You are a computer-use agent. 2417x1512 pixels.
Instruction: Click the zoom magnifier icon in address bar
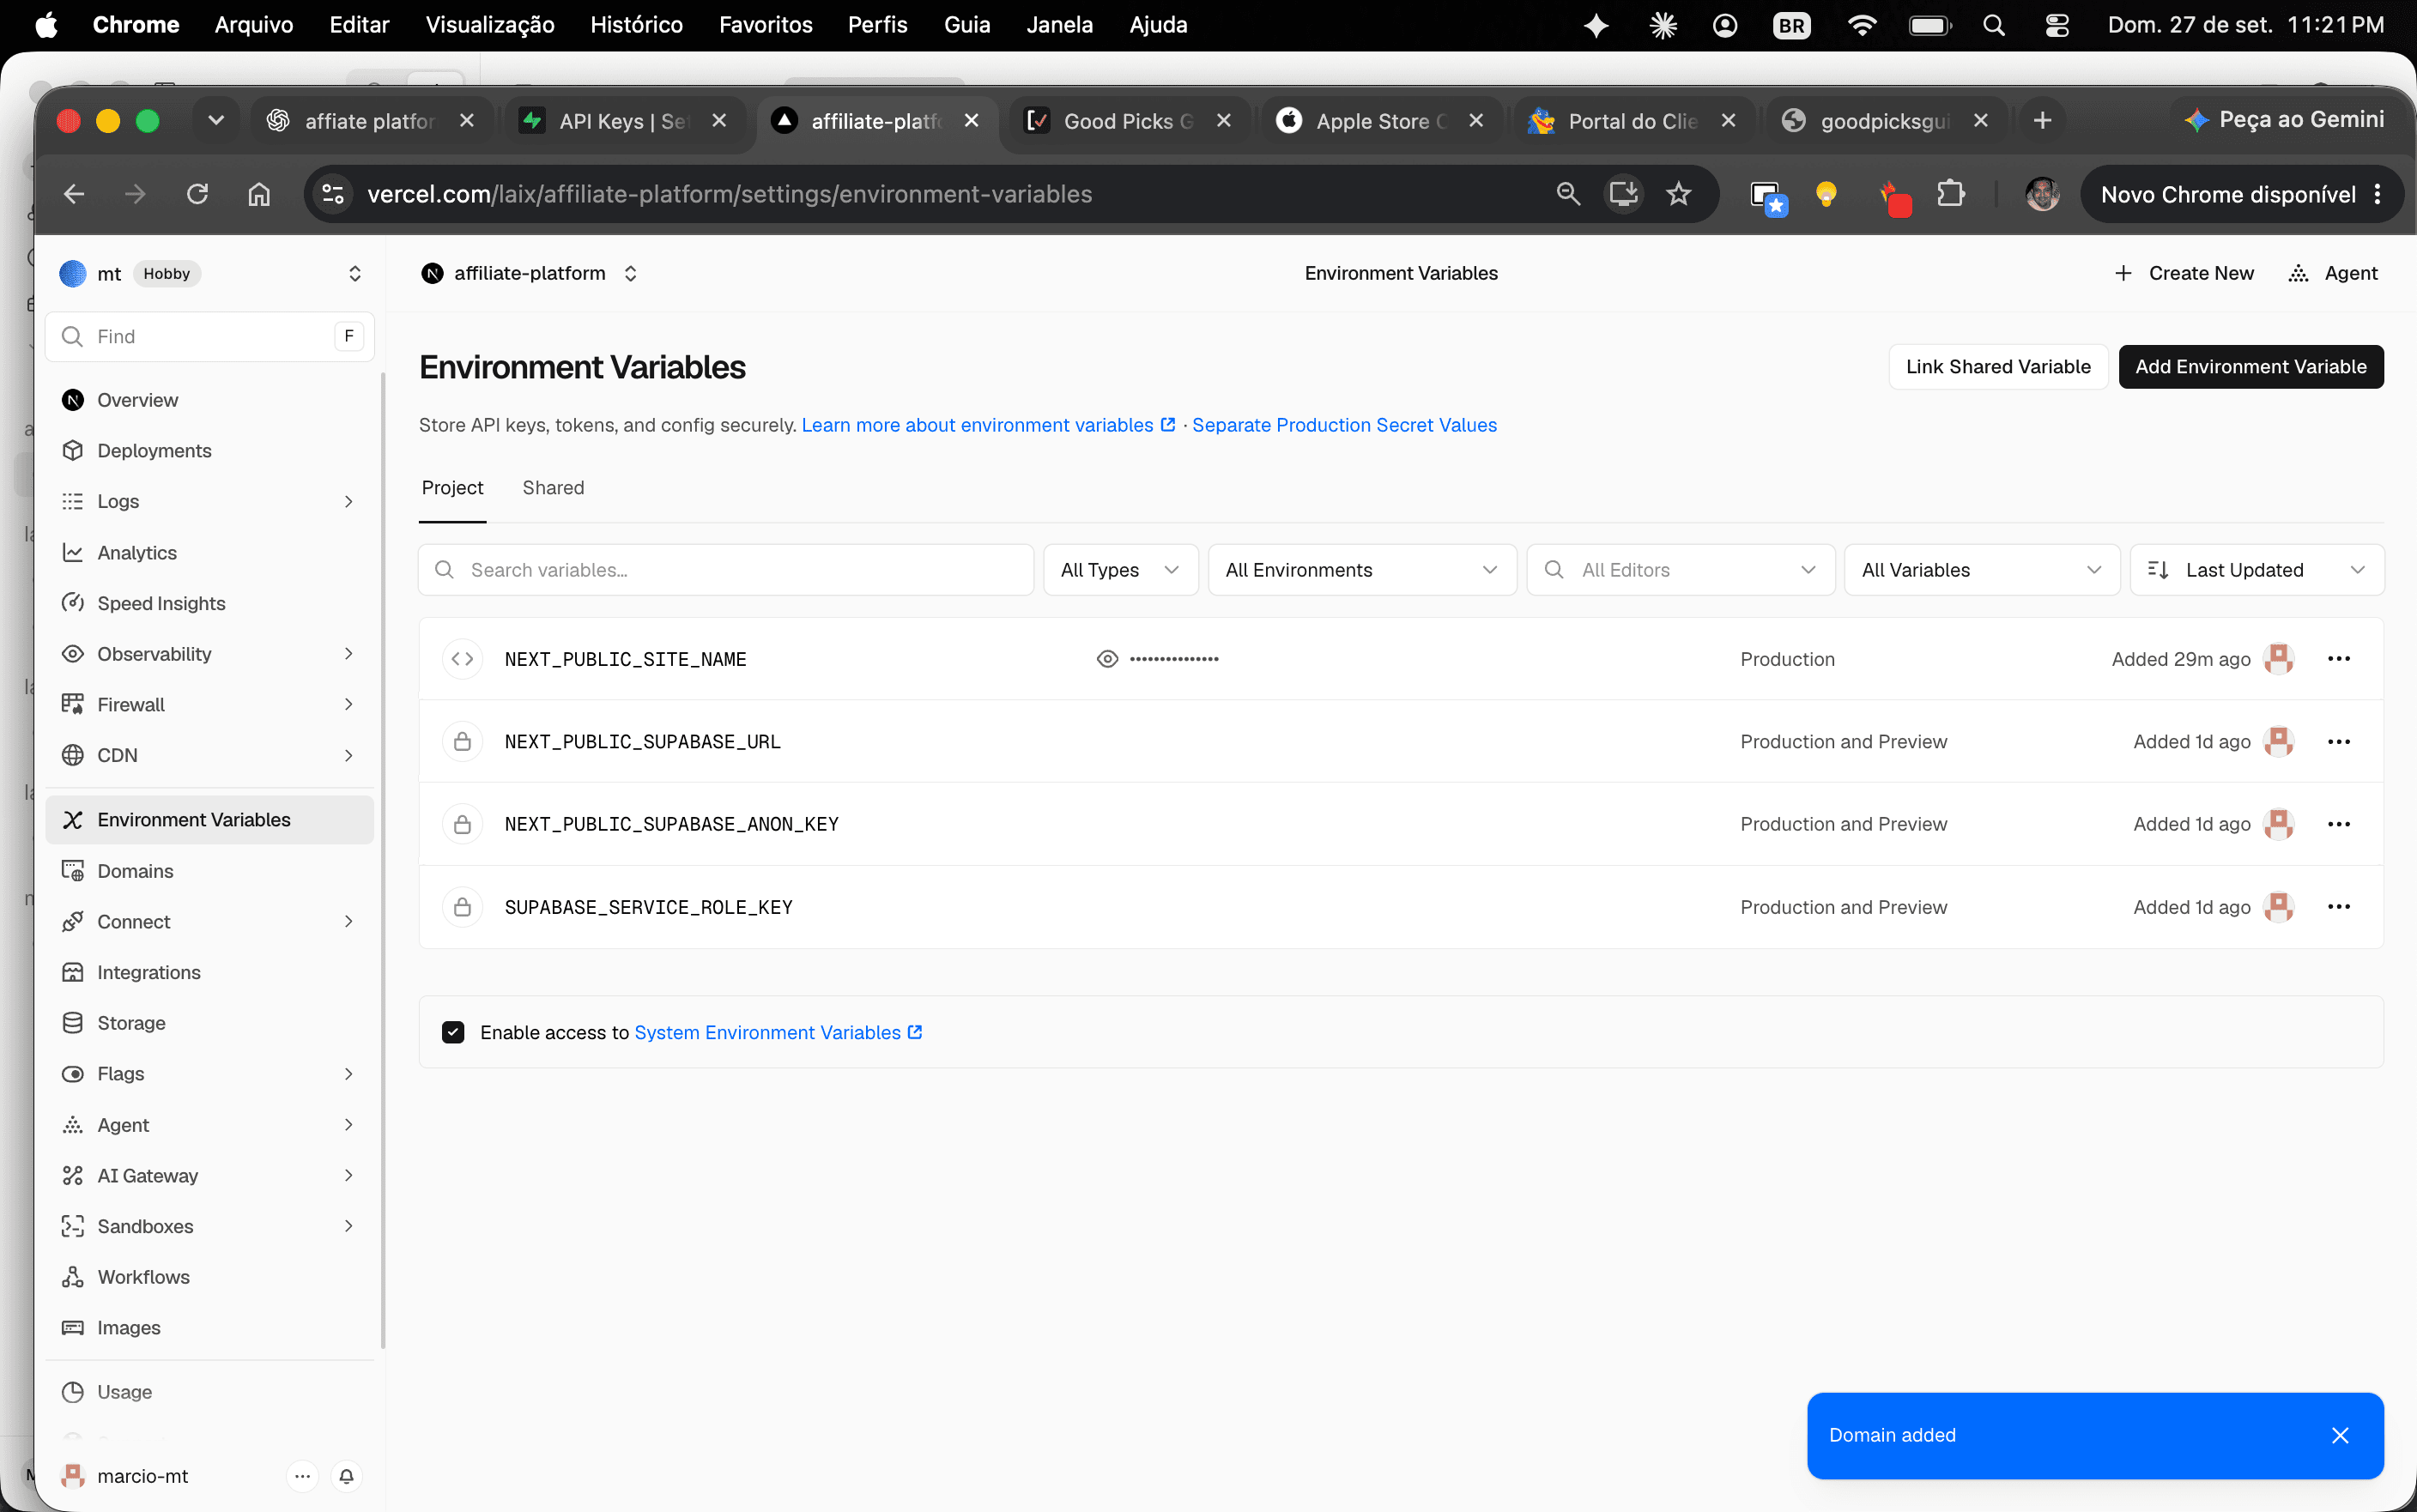[x=1568, y=194]
